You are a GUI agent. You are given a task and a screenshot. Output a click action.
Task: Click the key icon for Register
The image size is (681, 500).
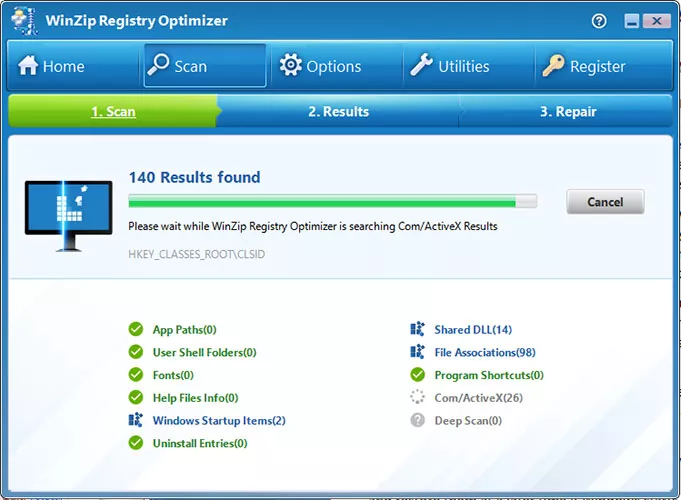pyautogui.click(x=553, y=65)
